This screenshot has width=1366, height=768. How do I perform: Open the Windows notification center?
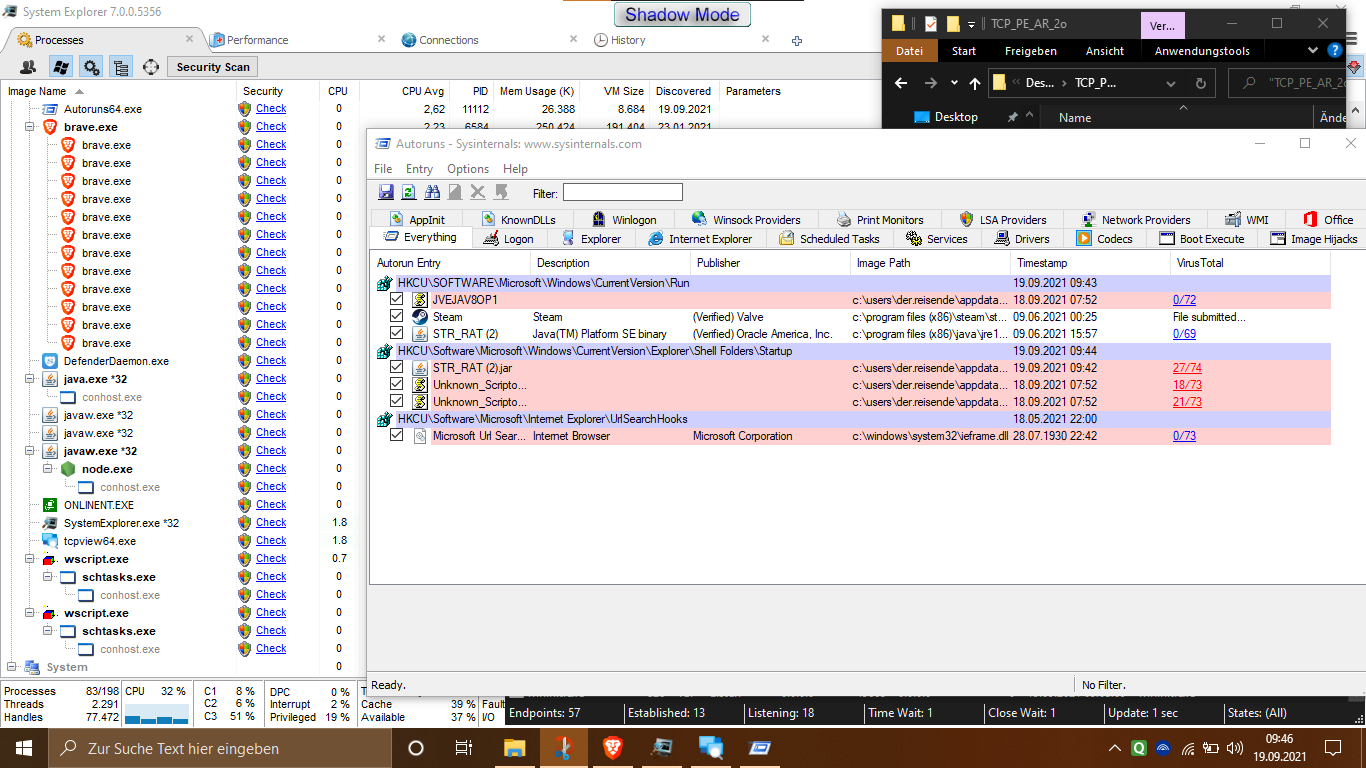[1333, 748]
